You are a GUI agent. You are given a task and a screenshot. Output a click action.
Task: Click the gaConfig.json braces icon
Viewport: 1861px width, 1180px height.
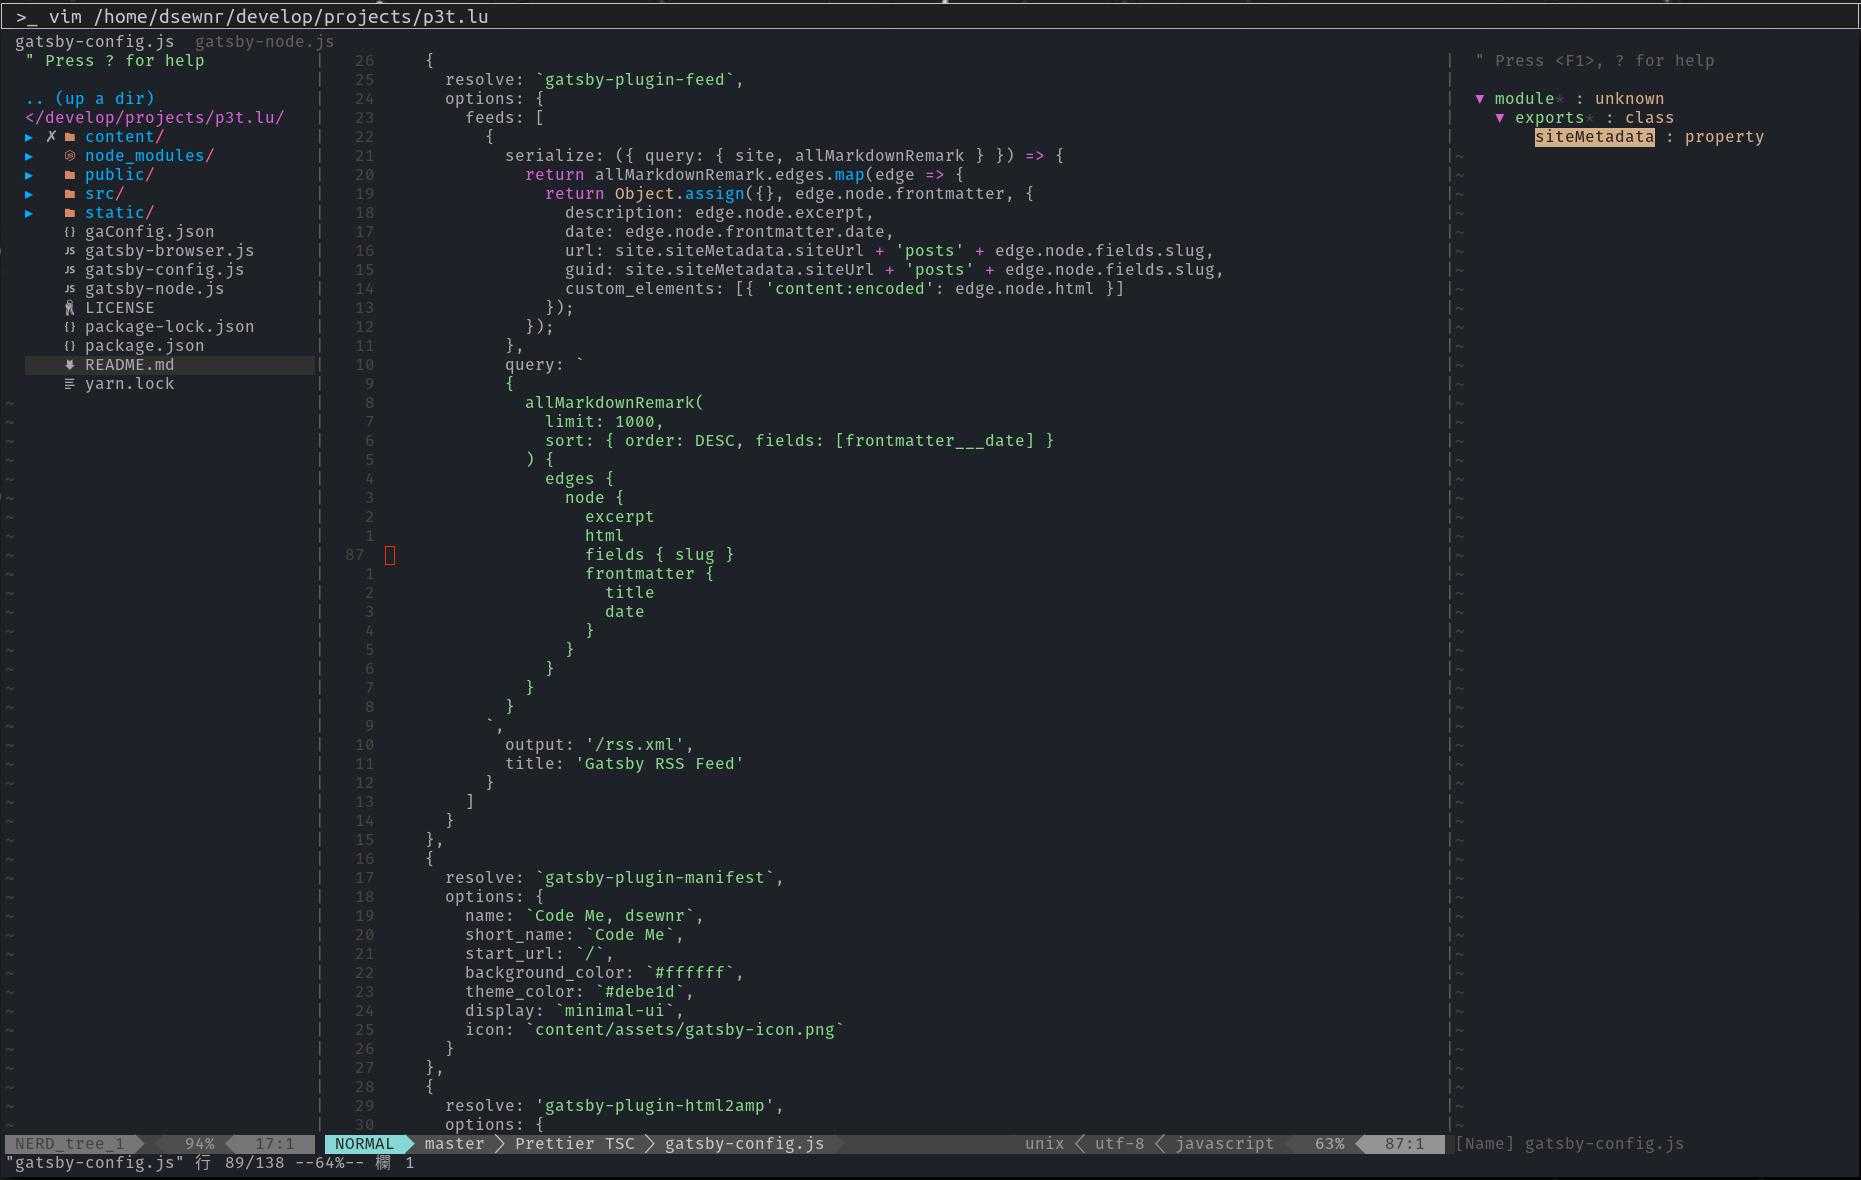pos(70,232)
